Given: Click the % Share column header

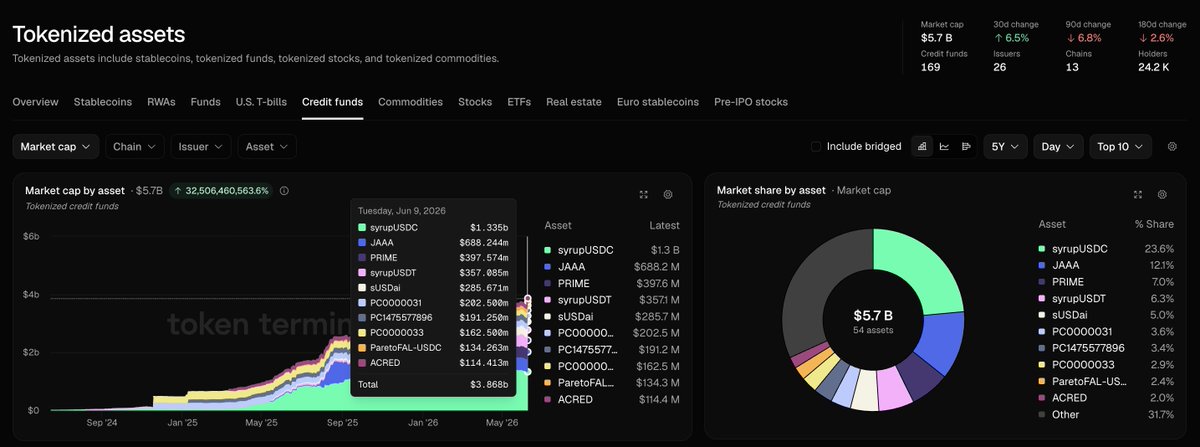Looking at the screenshot, I should coord(1154,225).
